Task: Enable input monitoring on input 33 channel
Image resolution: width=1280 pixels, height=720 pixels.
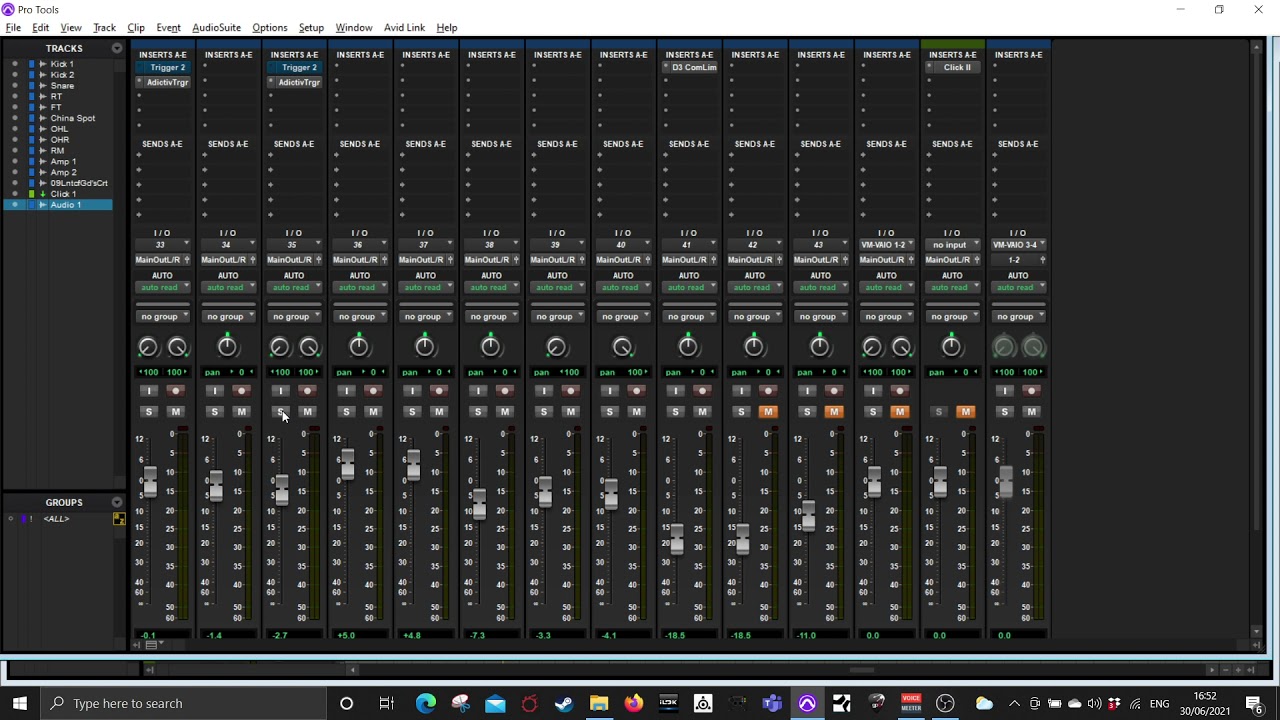Action: click(x=148, y=391)
